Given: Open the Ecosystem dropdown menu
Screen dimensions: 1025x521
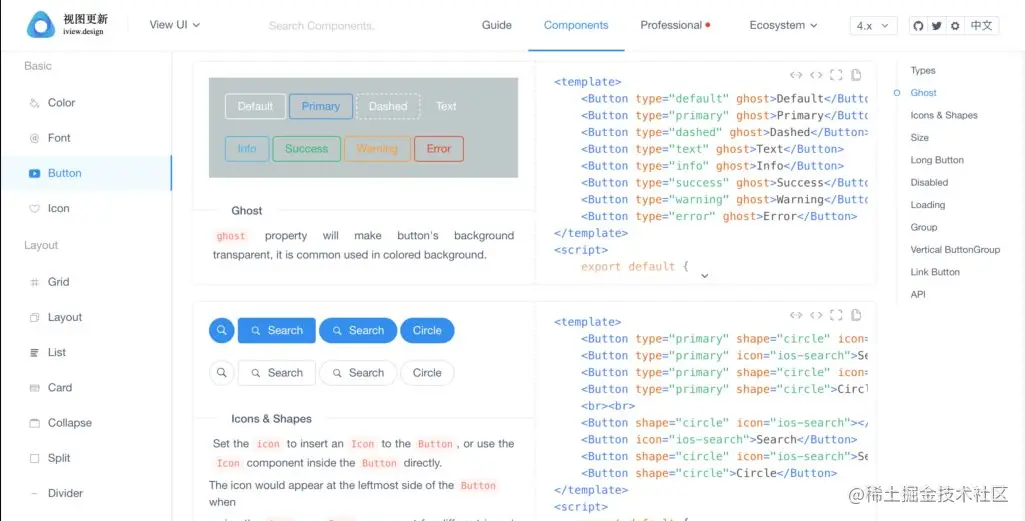Looking at the screenshot, I should [783, 25].
